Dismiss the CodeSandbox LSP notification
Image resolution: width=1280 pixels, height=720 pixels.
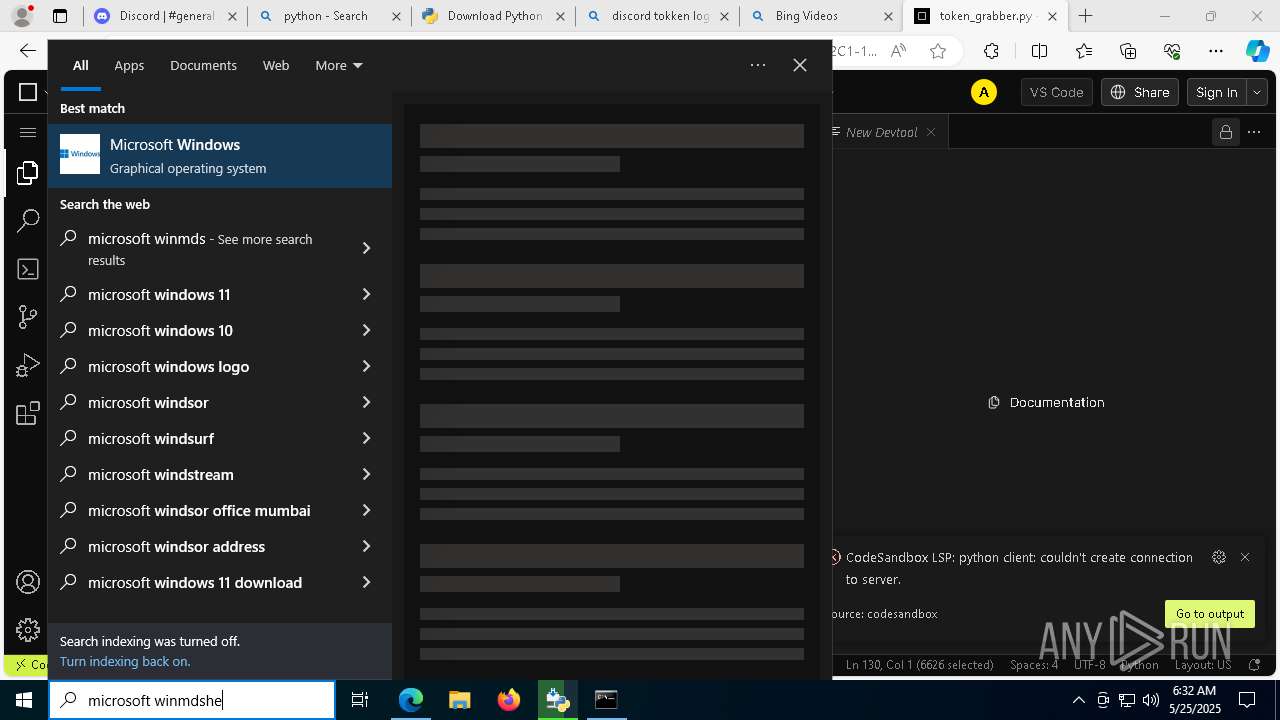pos(1245,557)
